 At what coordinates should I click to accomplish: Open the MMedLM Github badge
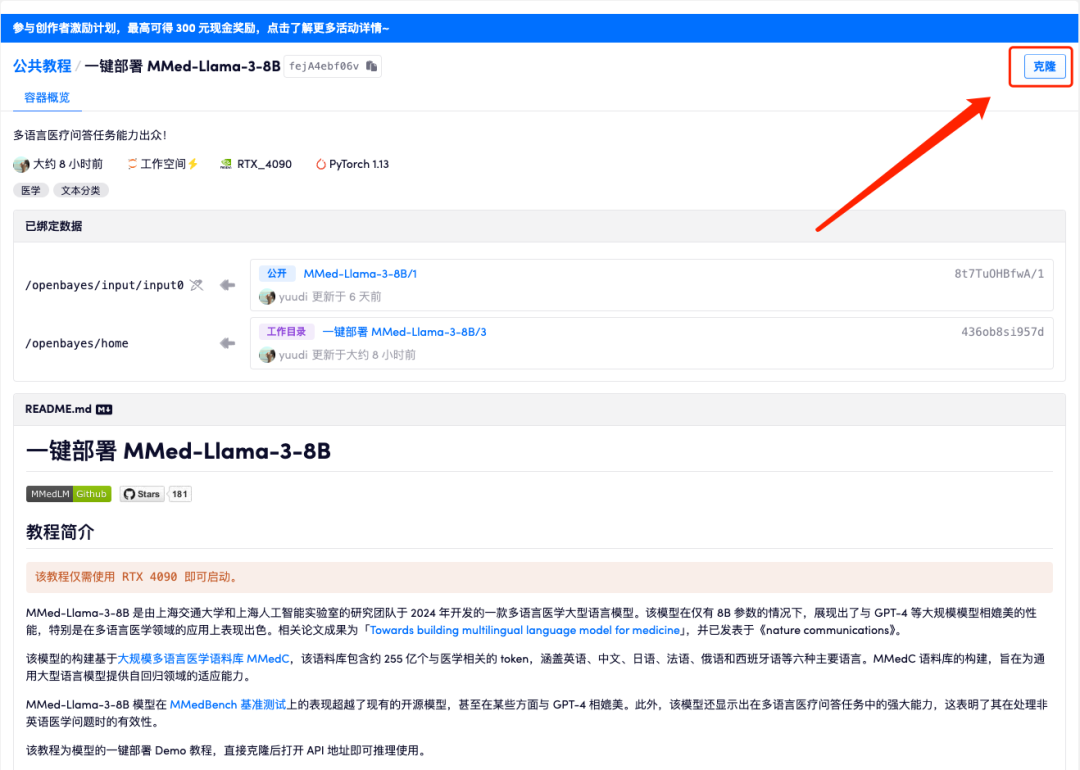coord(68,494)
